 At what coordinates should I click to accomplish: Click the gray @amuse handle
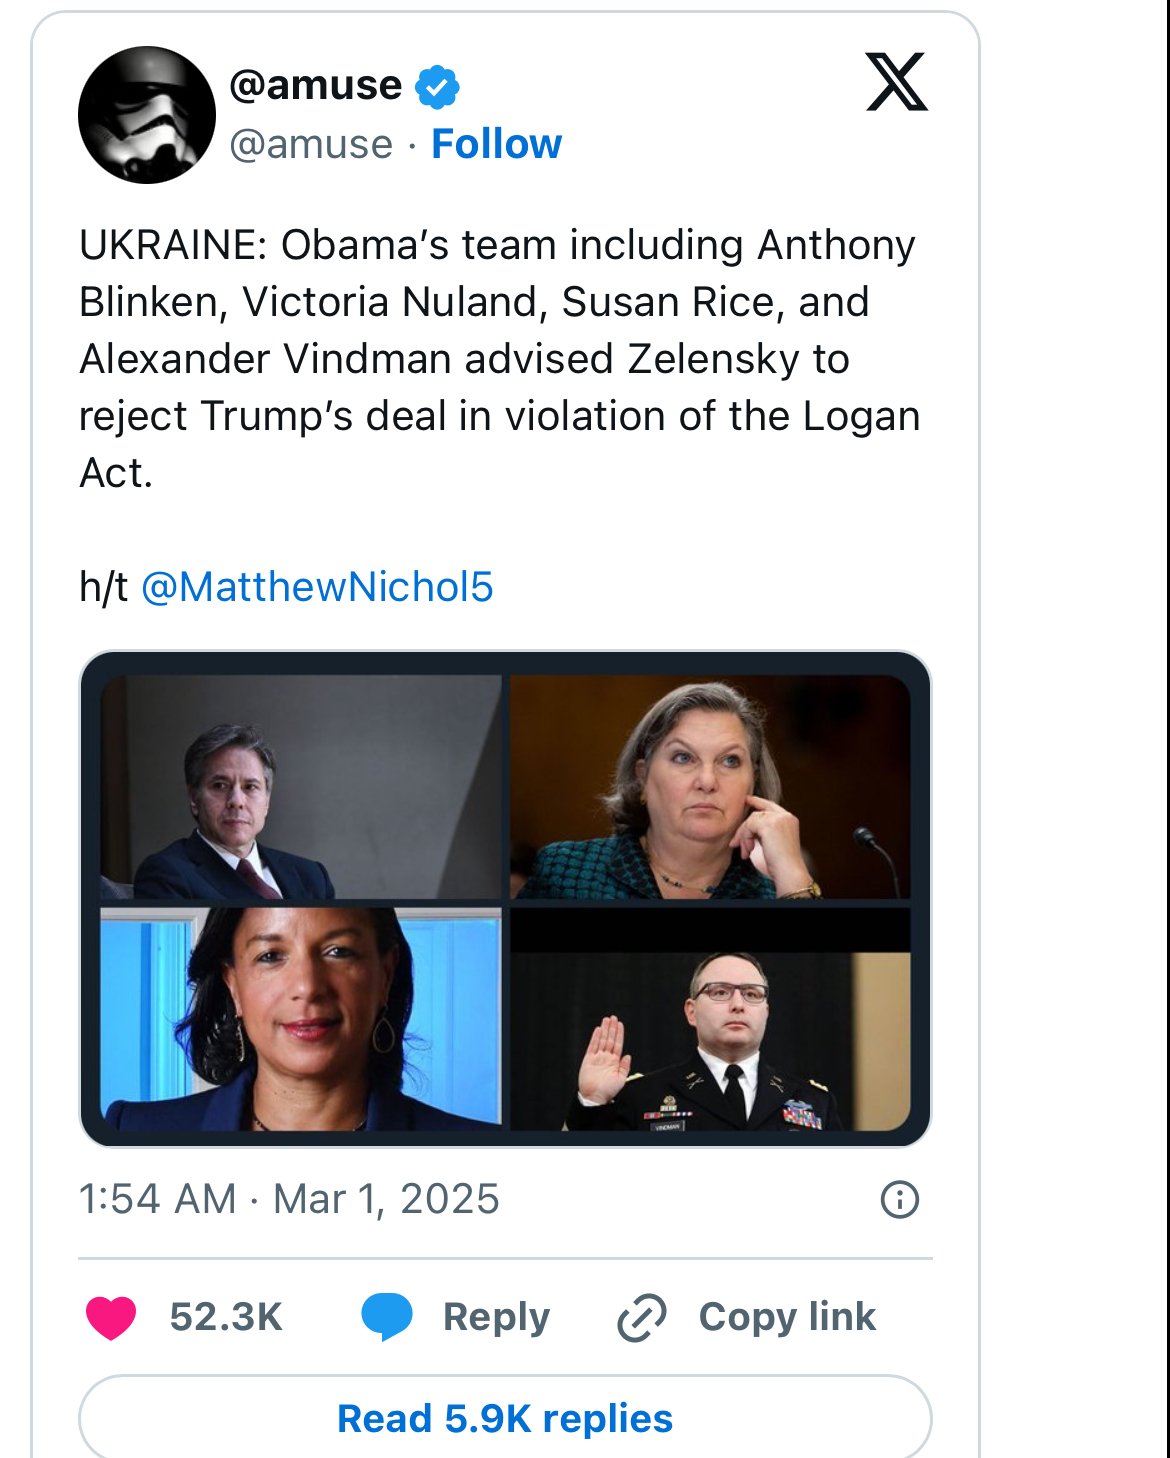click(311, 144)
